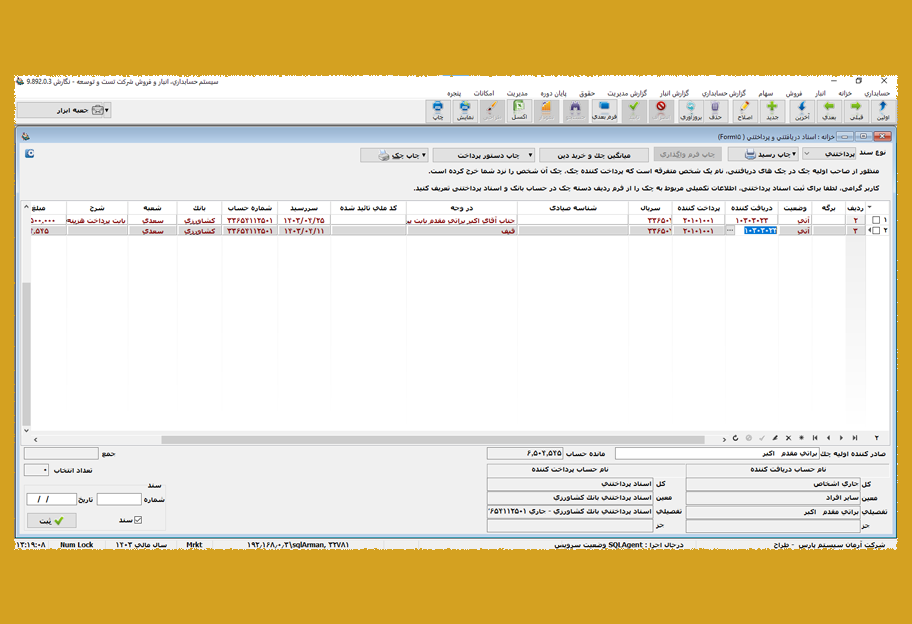Open the خزانه menu
This screenshot has height=624, width=912.
[845, 93]
